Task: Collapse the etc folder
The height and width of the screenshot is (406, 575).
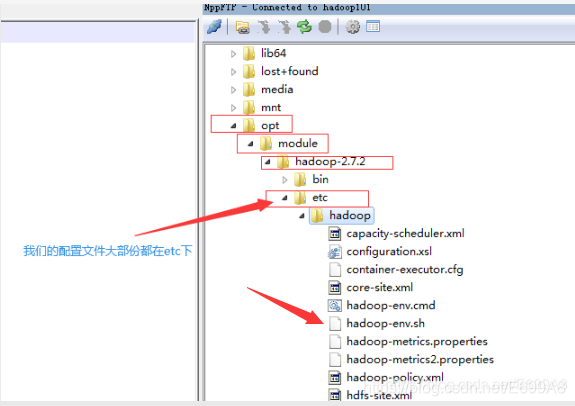Action: click(x=285, y=198)
